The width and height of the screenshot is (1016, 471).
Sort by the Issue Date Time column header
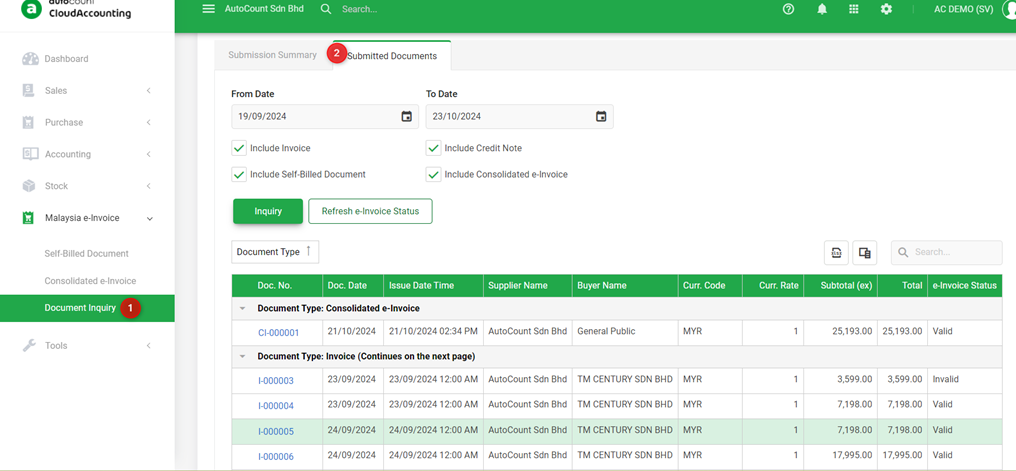tap(433, 286)
